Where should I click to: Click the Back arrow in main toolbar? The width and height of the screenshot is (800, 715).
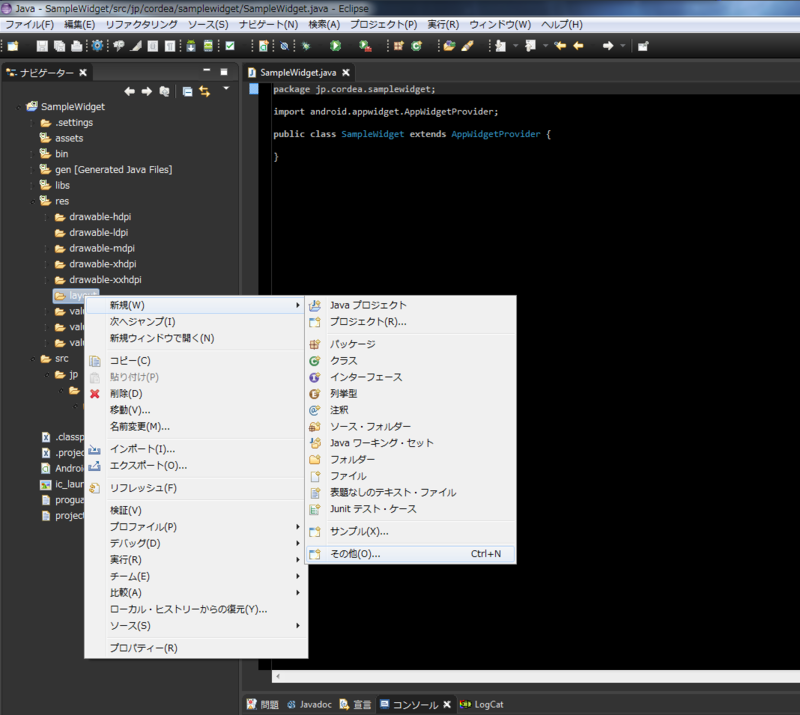578,46
